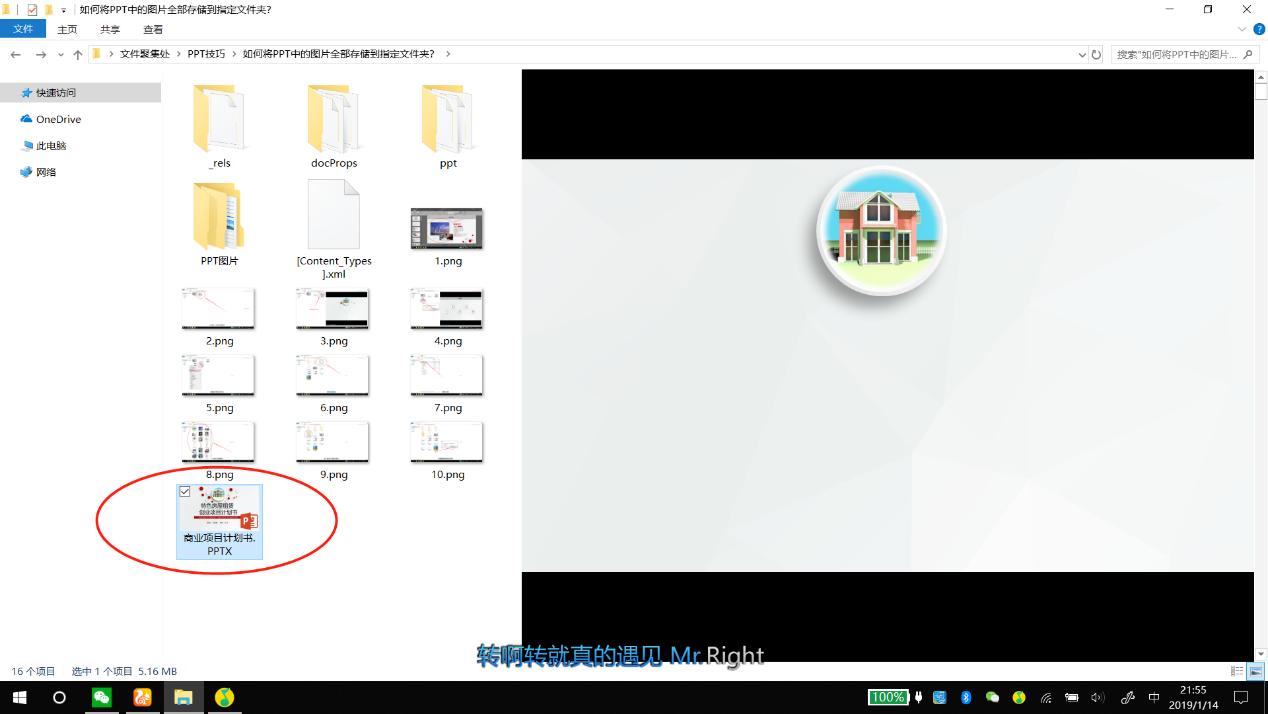Select the 4.png image file
1268x714 pixels.
click(447, 317)
